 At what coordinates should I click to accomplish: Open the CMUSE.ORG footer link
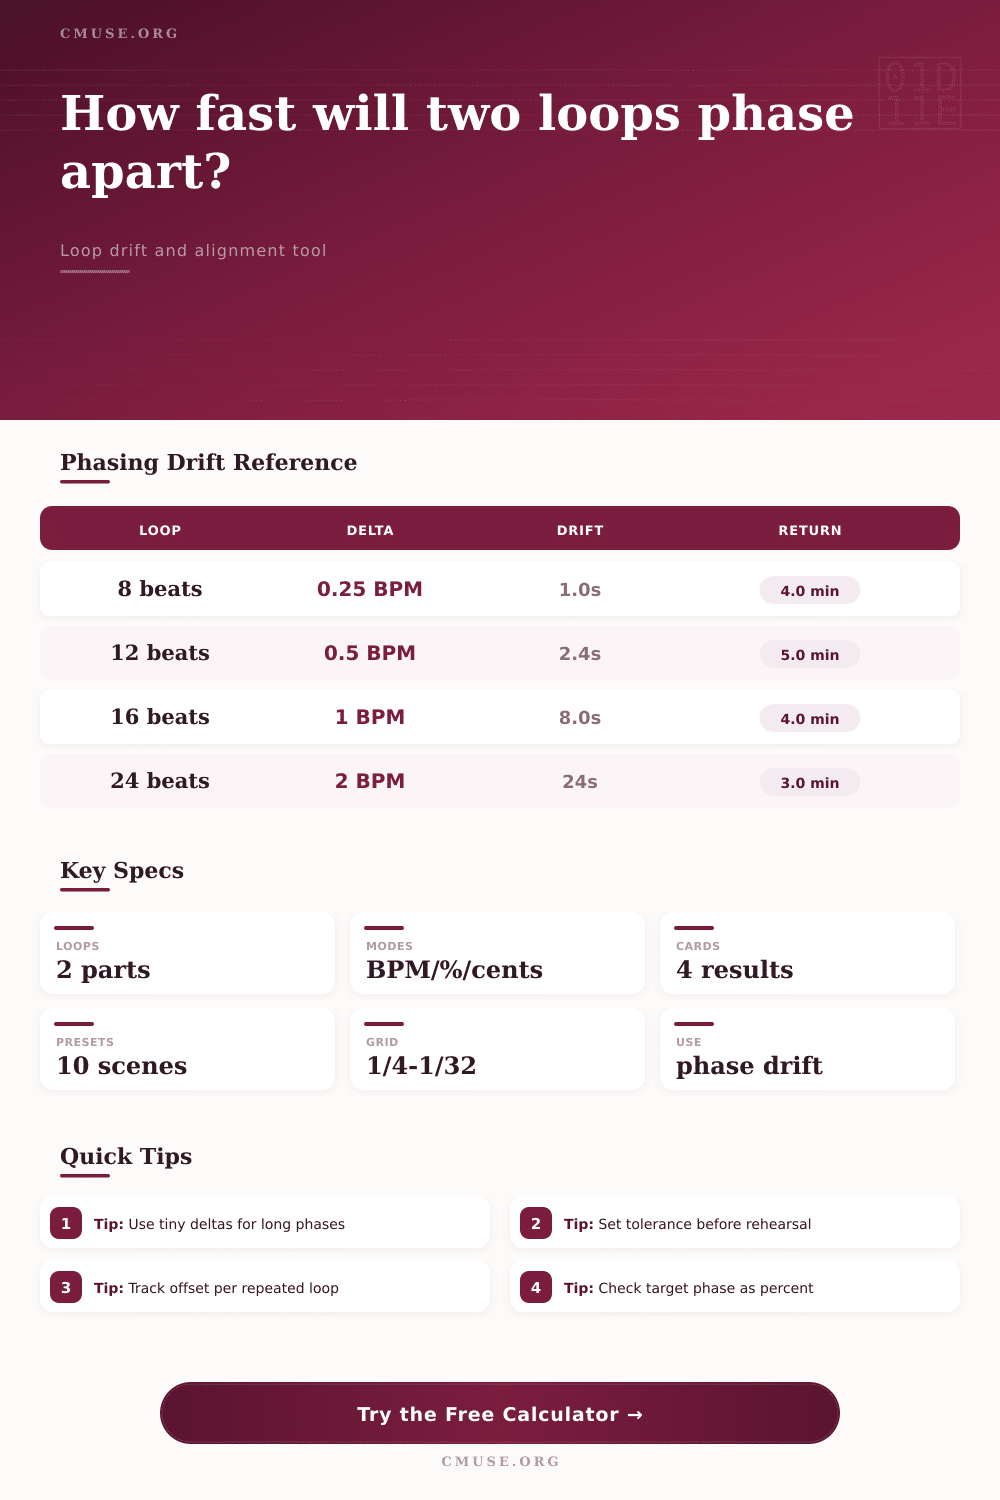point(500,1461)
